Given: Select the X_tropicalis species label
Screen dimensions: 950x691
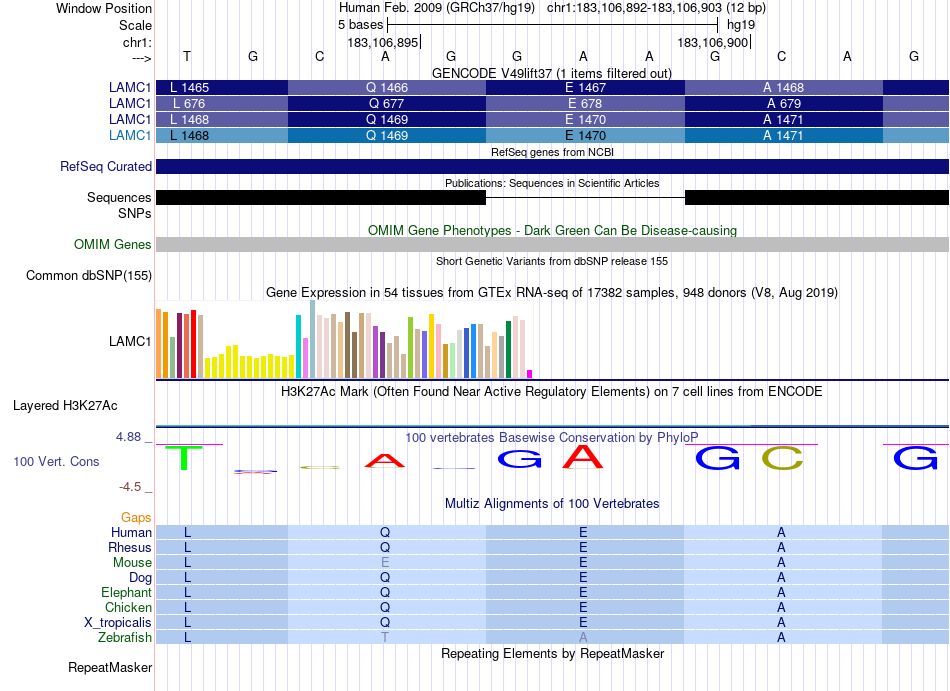Looking at the screenshot, I should coord(118,623).
